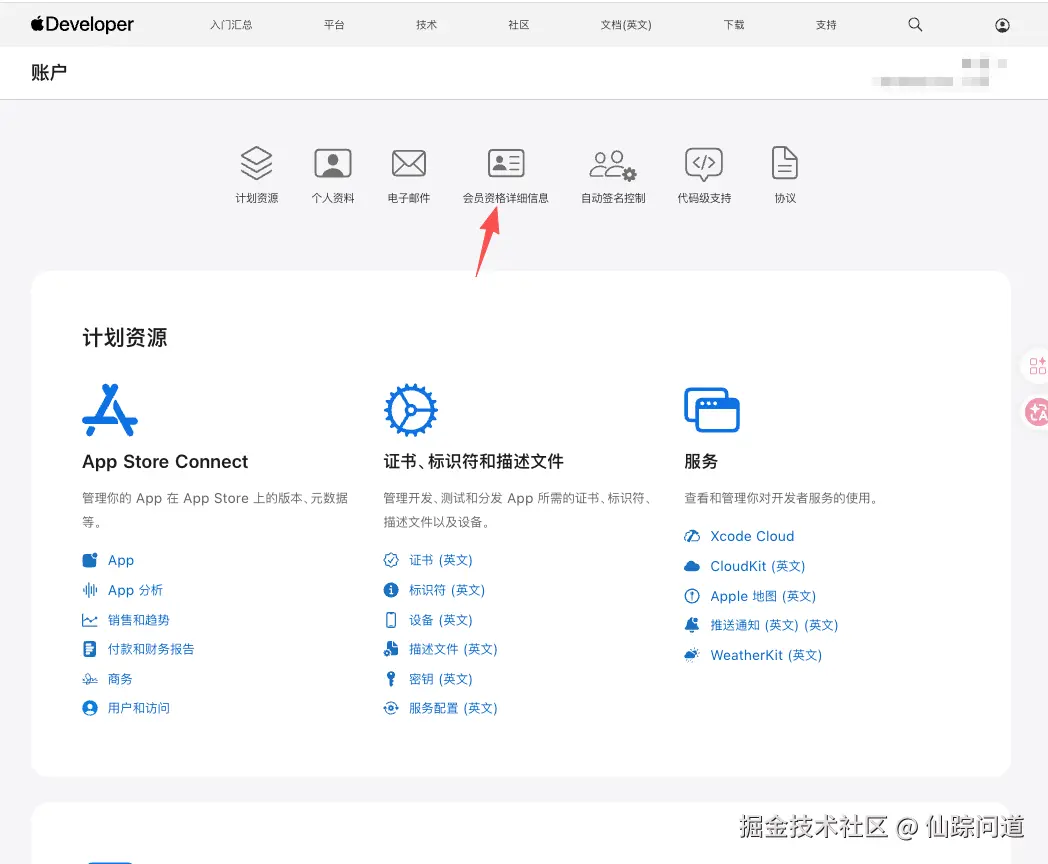
Task: Open the 用户和访问 link
Action: tap(139, 708)
